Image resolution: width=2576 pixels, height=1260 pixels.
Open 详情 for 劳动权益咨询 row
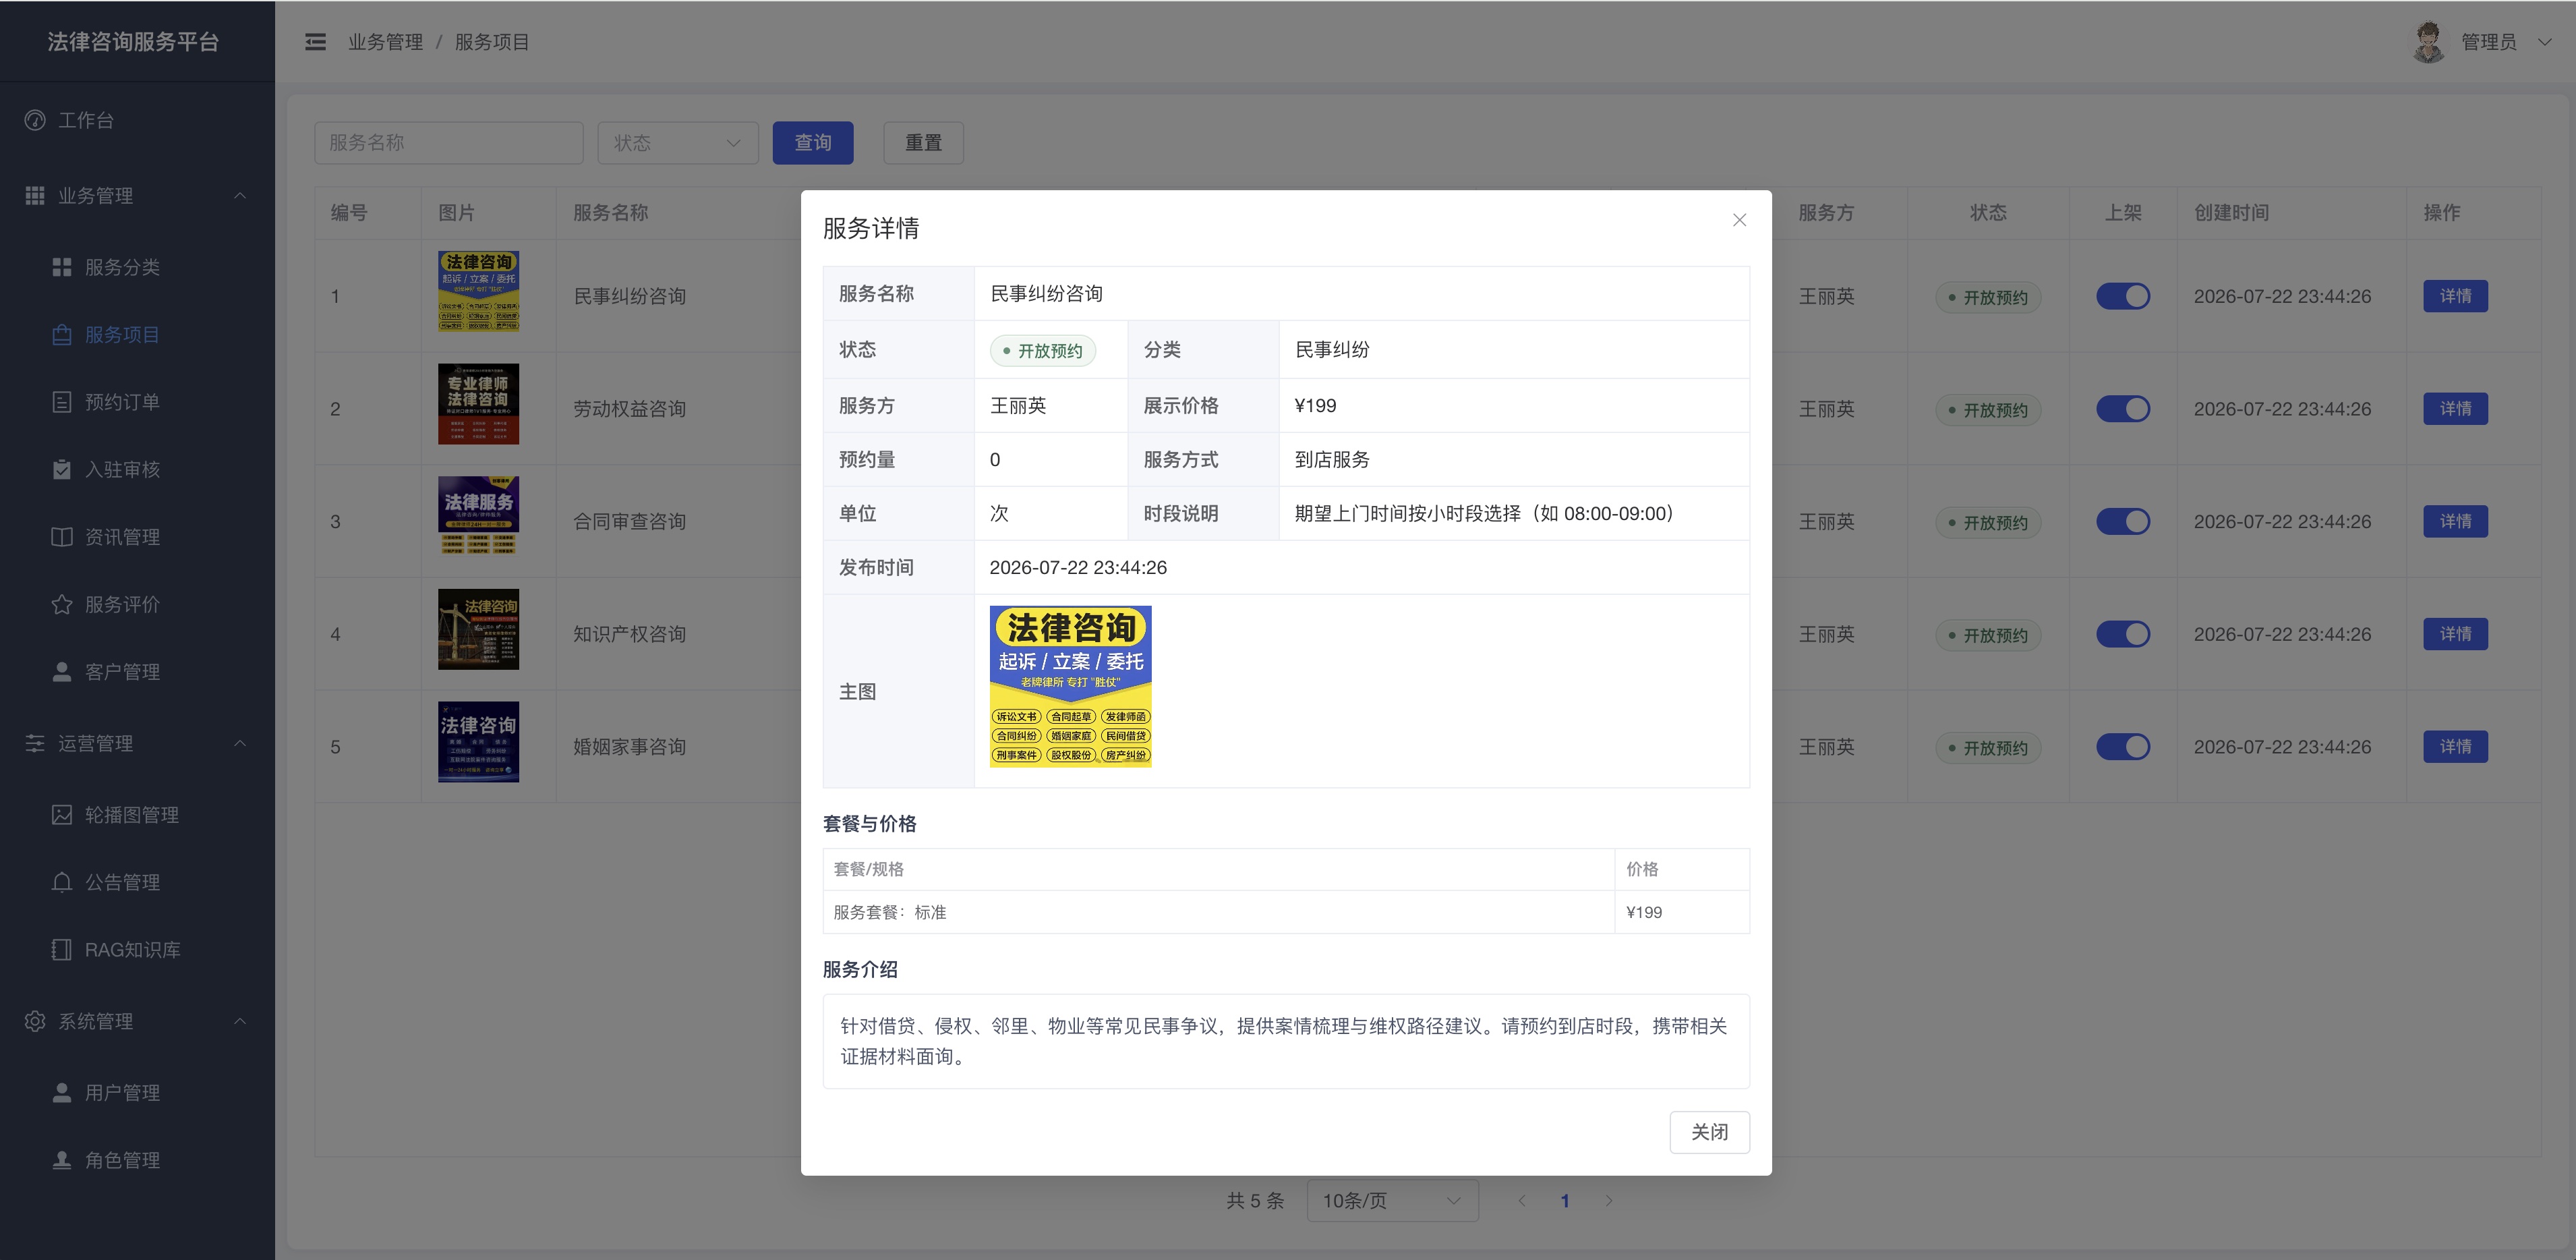coord(2455,409)
